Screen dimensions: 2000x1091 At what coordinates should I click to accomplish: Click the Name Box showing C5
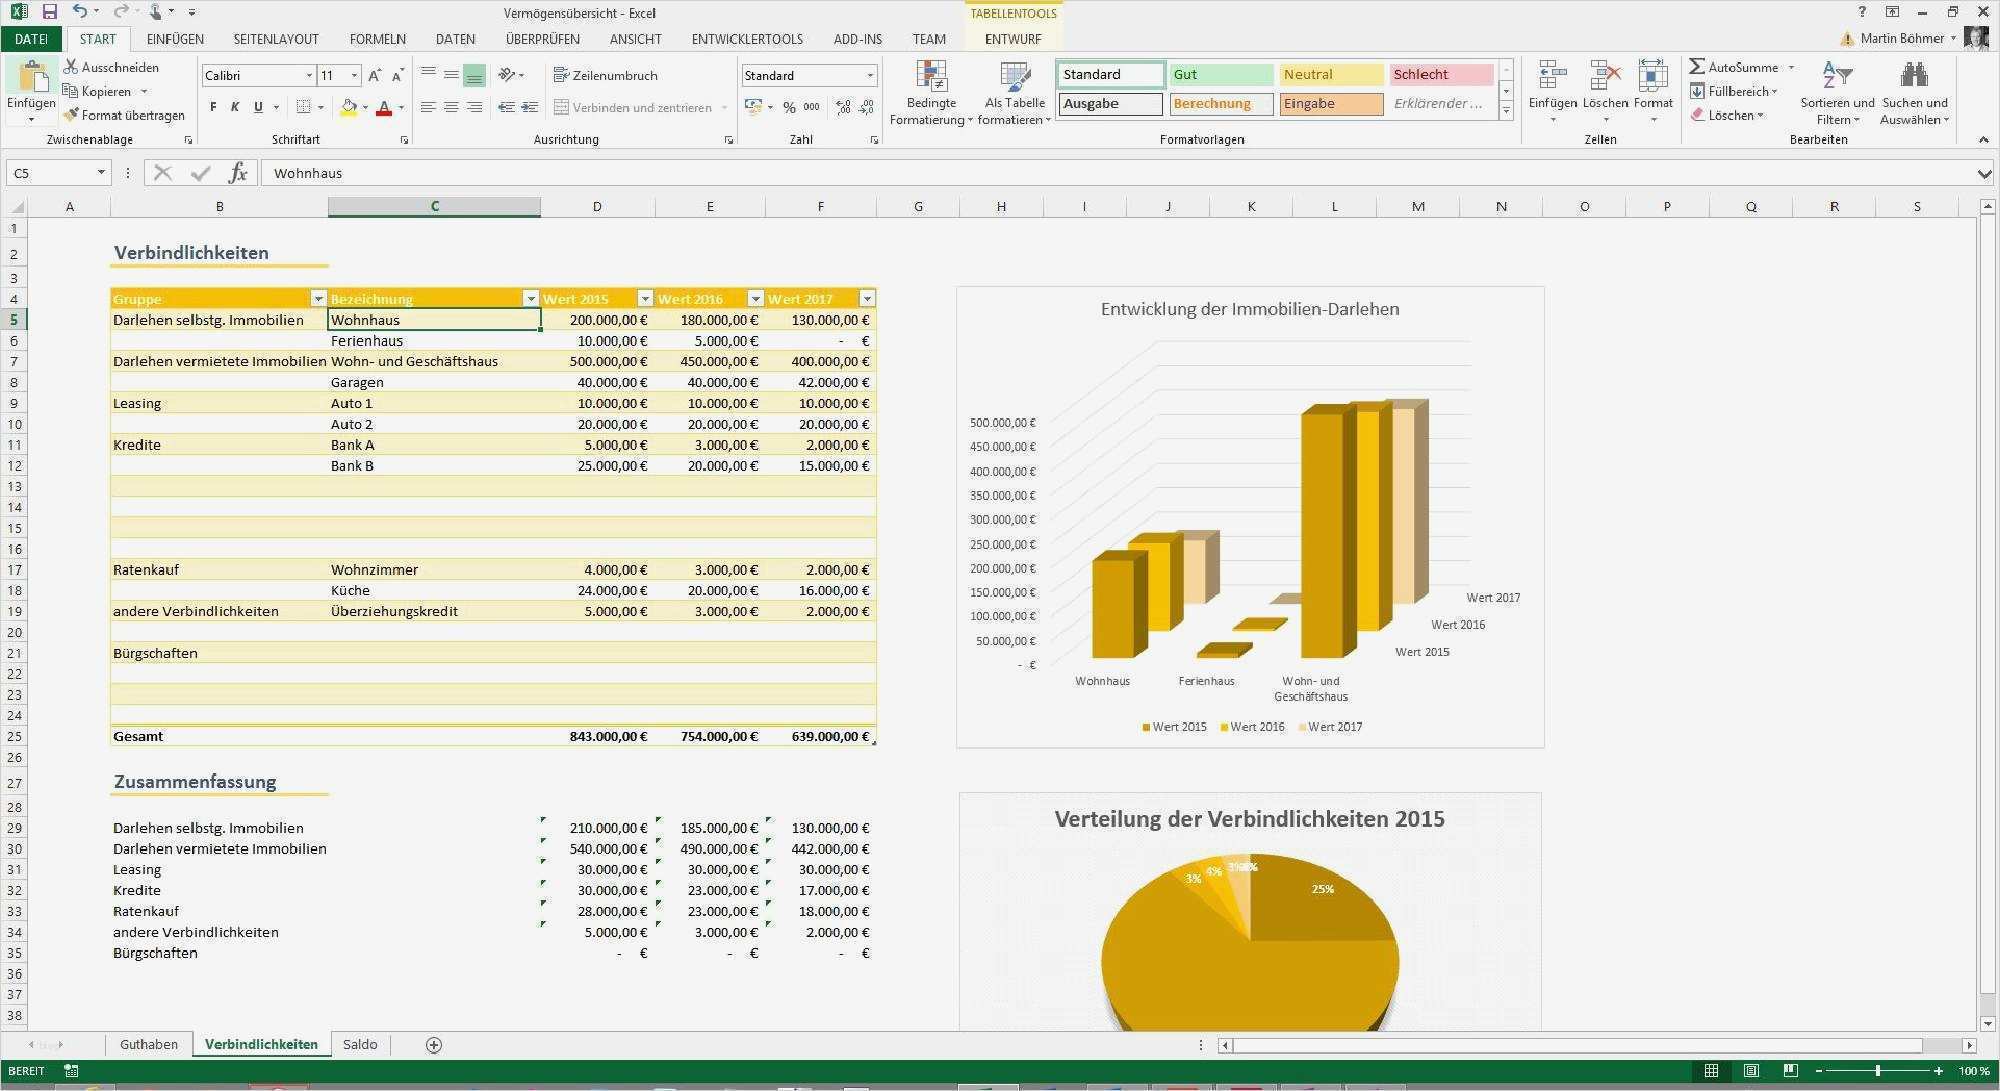click(x=50, y=173)
